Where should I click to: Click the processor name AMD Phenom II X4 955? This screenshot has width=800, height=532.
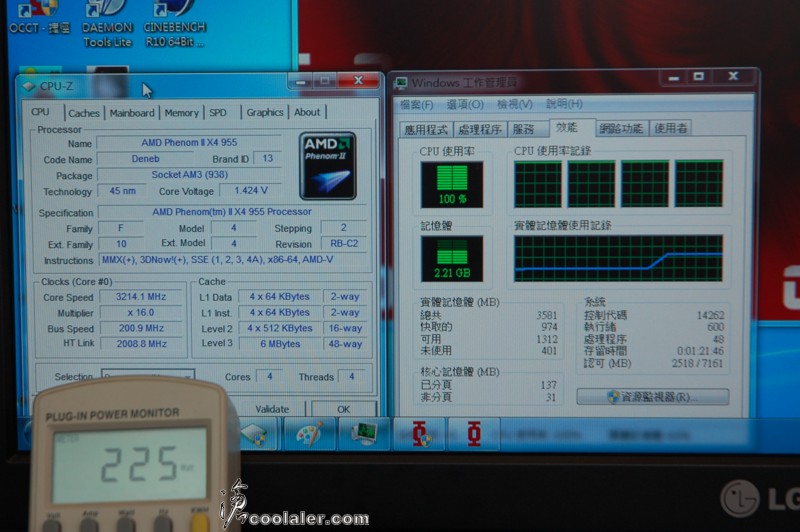[x=189, y=142]
